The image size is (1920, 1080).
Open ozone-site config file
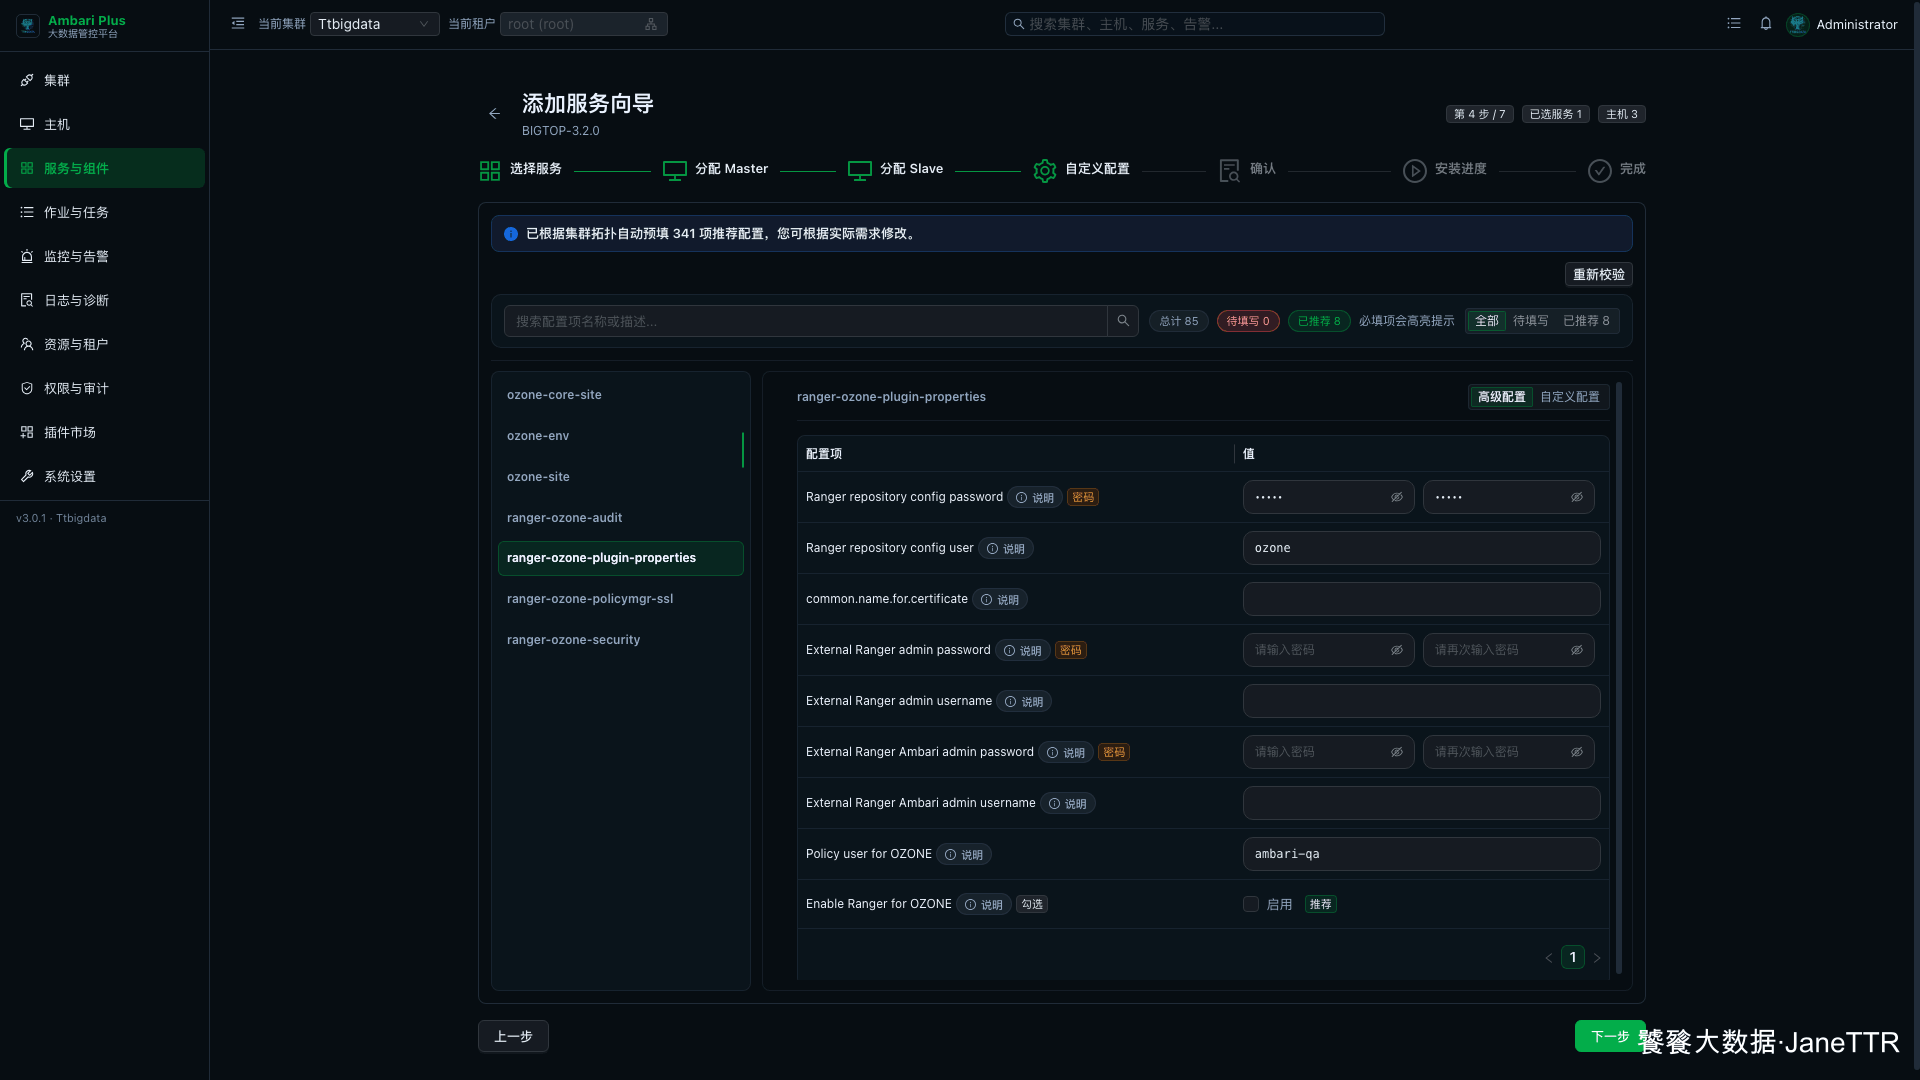620,477
